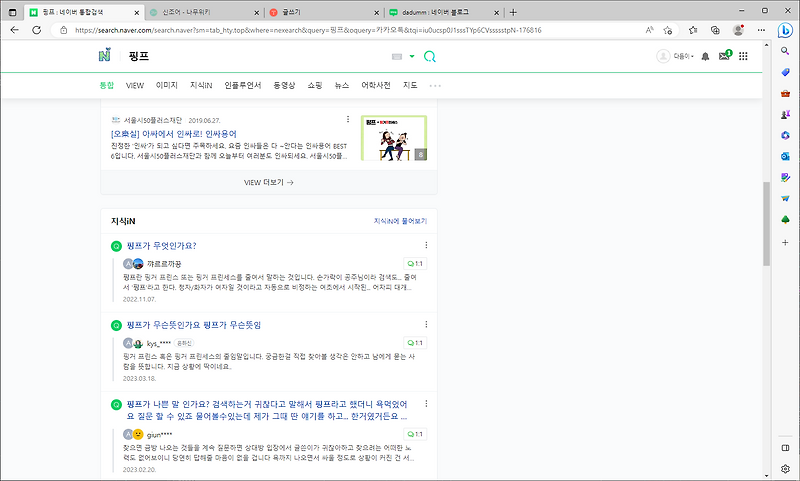This screenshot has width=800, height=481.
Task: Open sidebar games chess icon
Action: (785, 114)
